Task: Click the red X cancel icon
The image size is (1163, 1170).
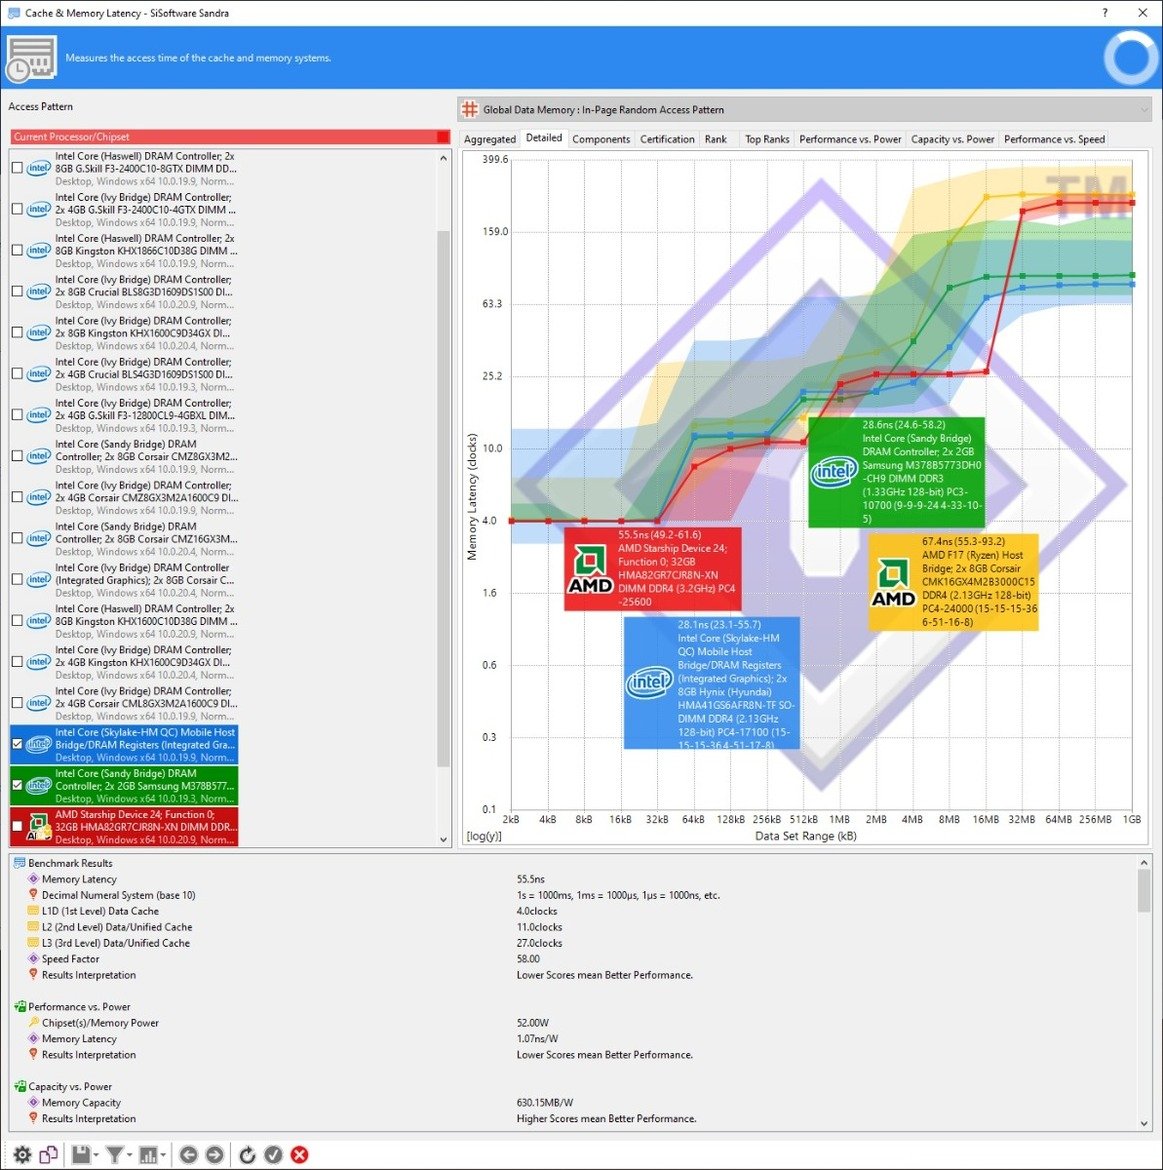Action: point(299,1154)
